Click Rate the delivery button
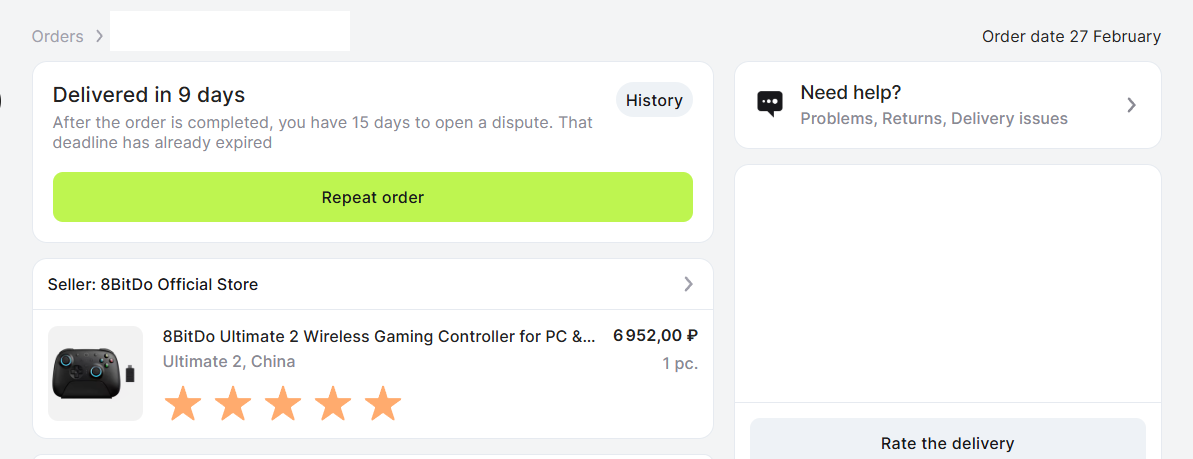 [947, 443]
